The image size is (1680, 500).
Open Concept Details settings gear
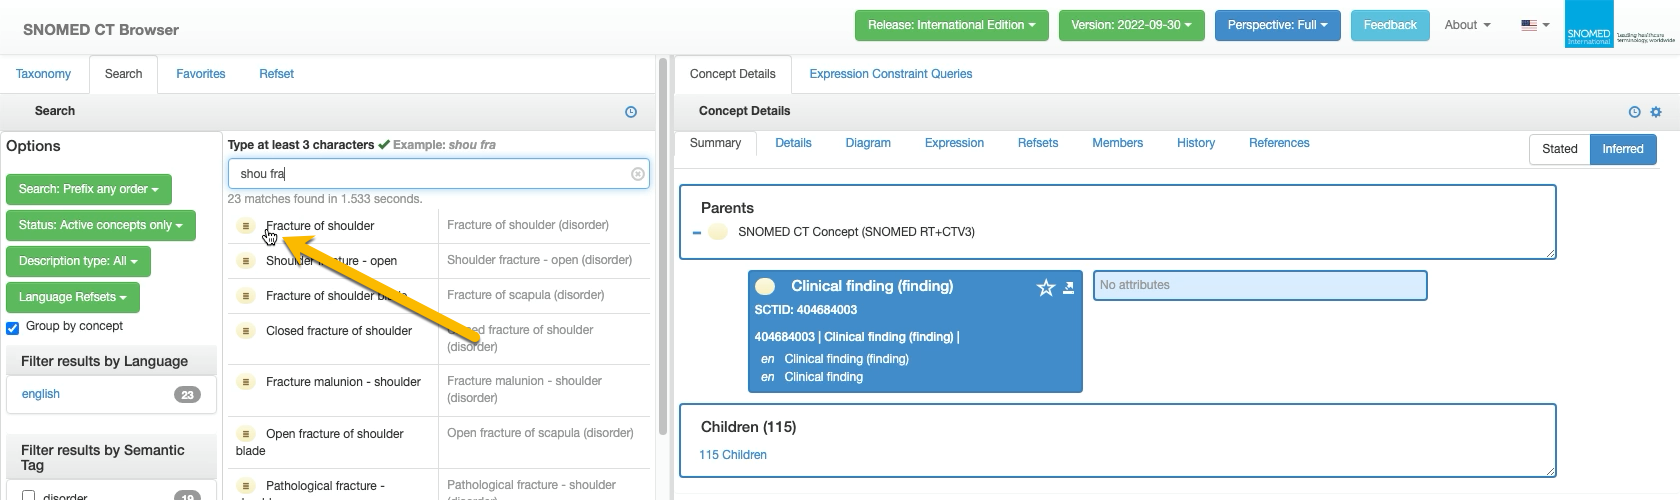click(x=1656, y=112)
